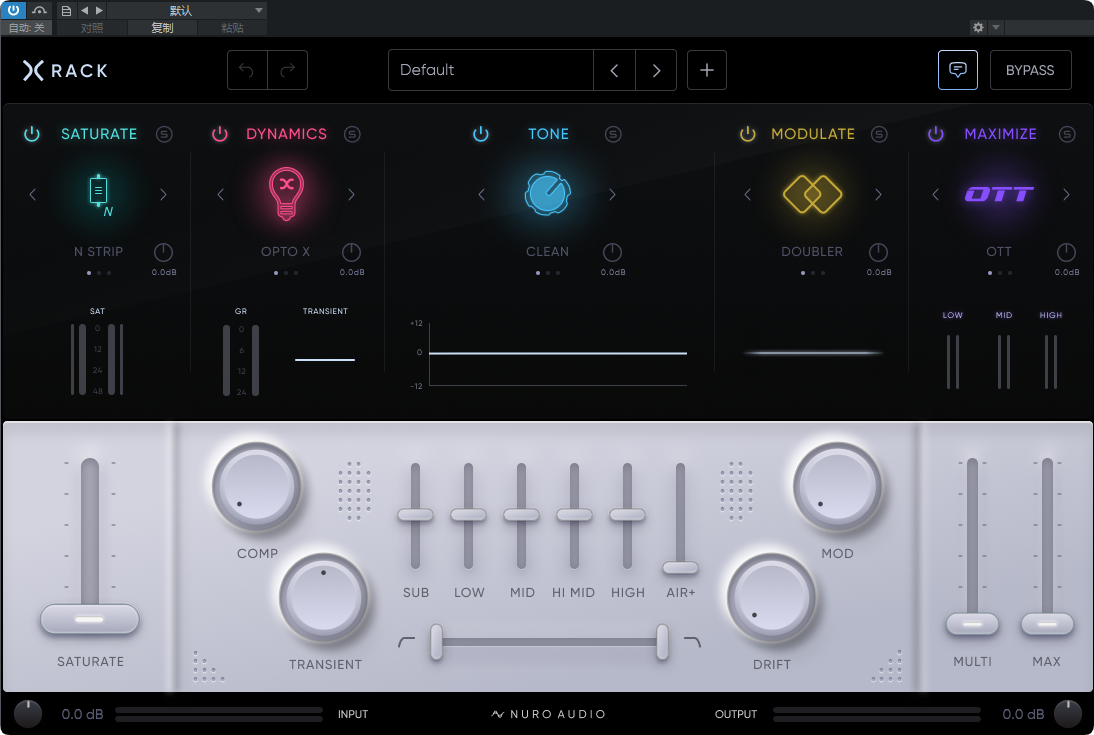Click the CLEAN tone knob icon

[x=548, y=193]
